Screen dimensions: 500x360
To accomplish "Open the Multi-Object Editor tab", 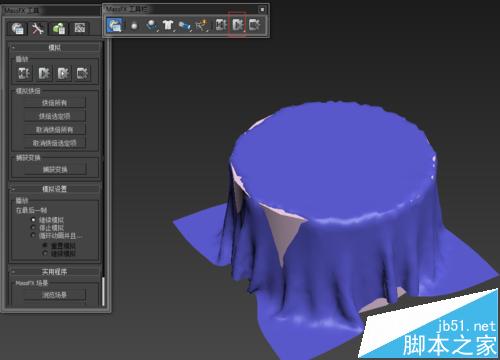I will tap(59, 29).
